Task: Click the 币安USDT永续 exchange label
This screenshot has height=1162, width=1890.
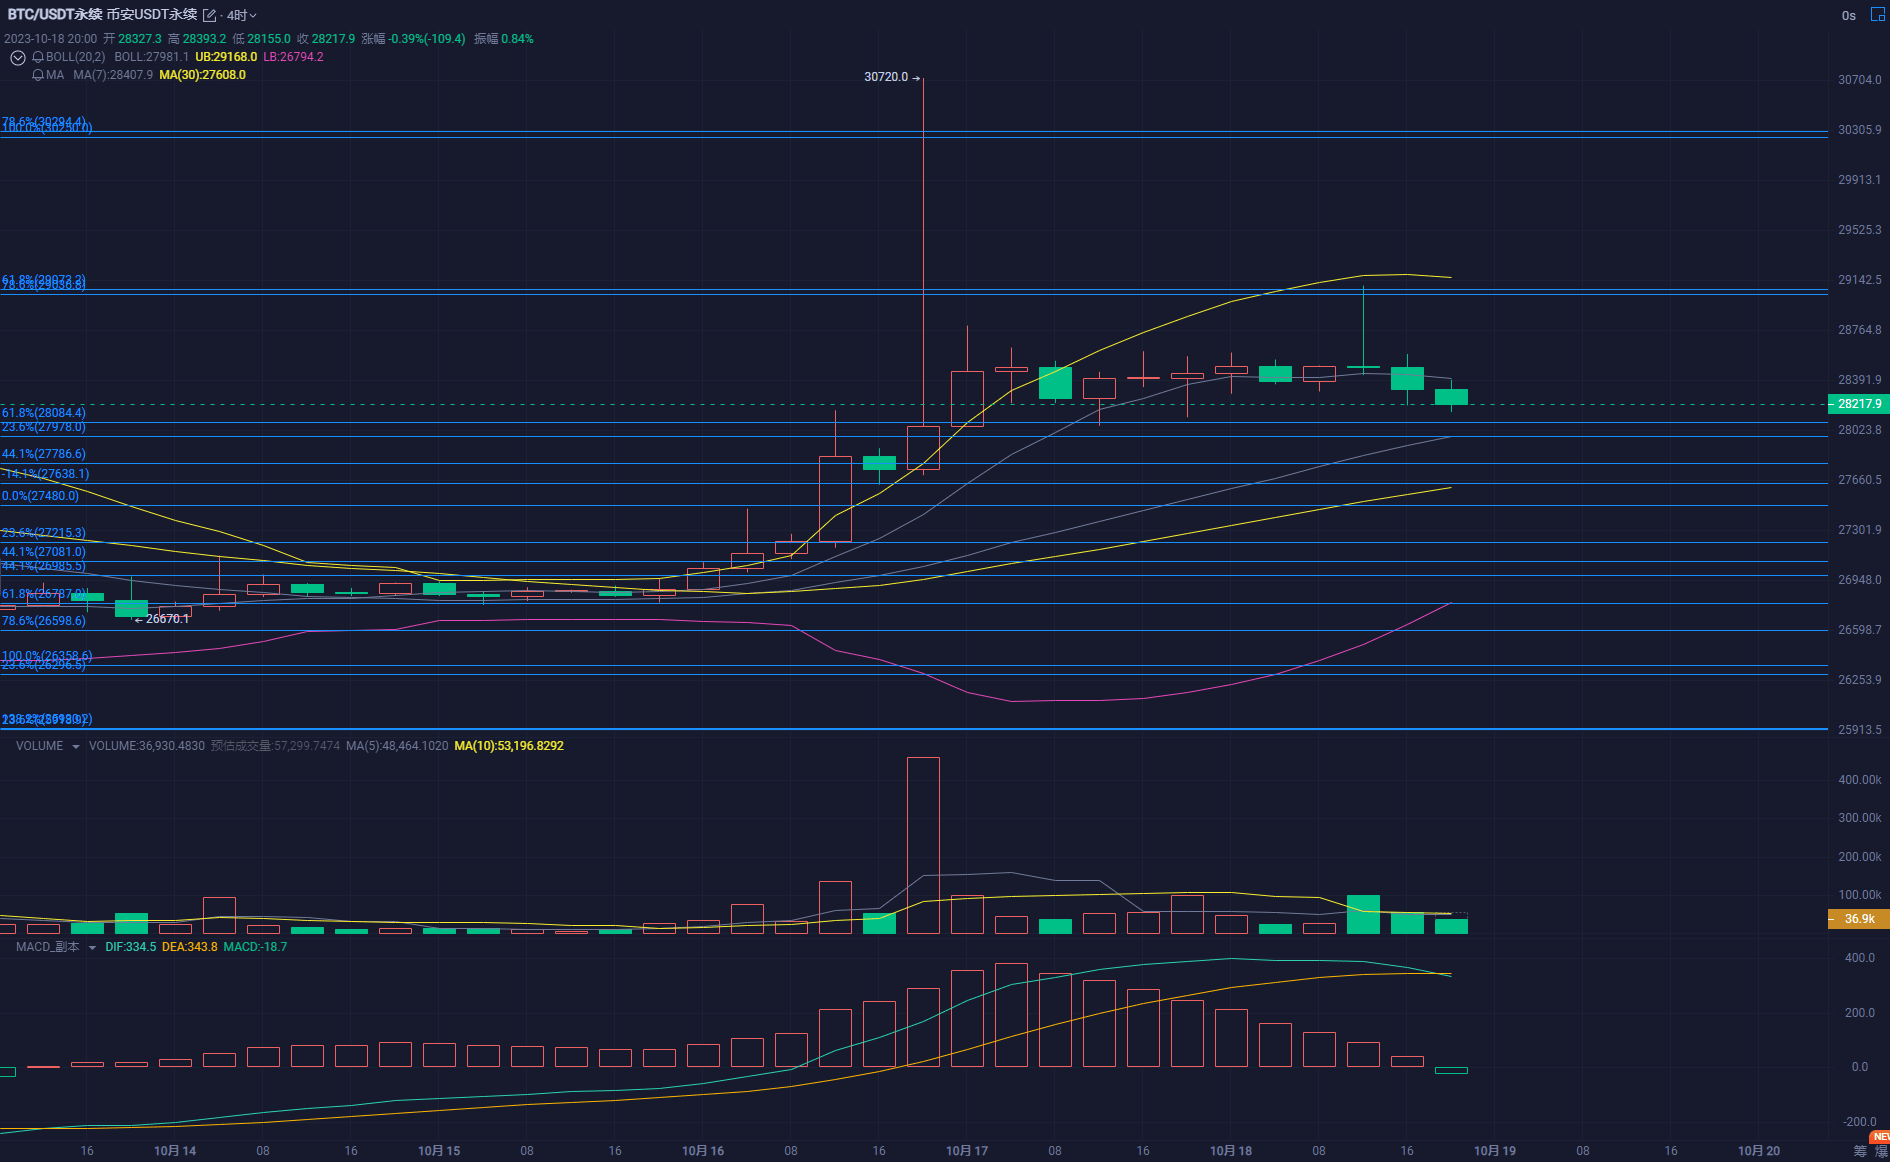Action: (x=152, y=15)
